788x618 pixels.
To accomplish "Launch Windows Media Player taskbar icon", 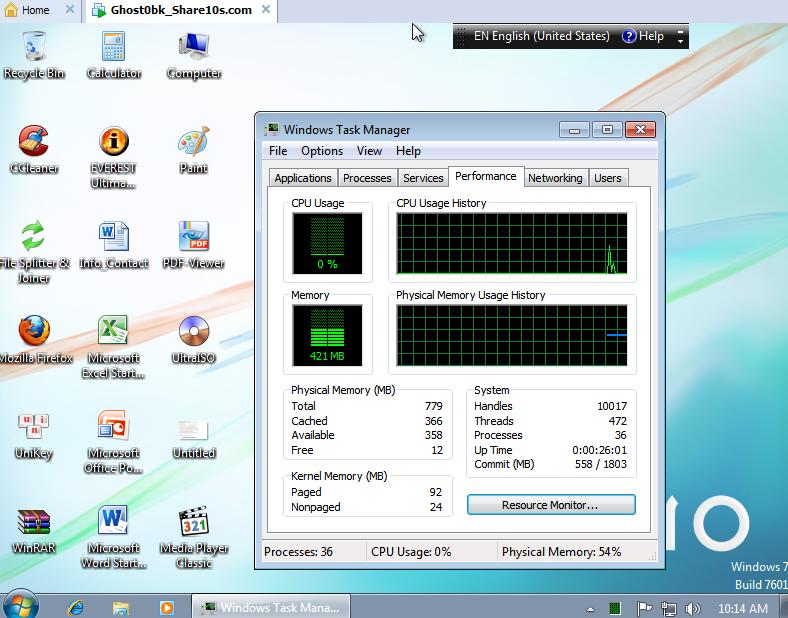I will pos(167,608).
